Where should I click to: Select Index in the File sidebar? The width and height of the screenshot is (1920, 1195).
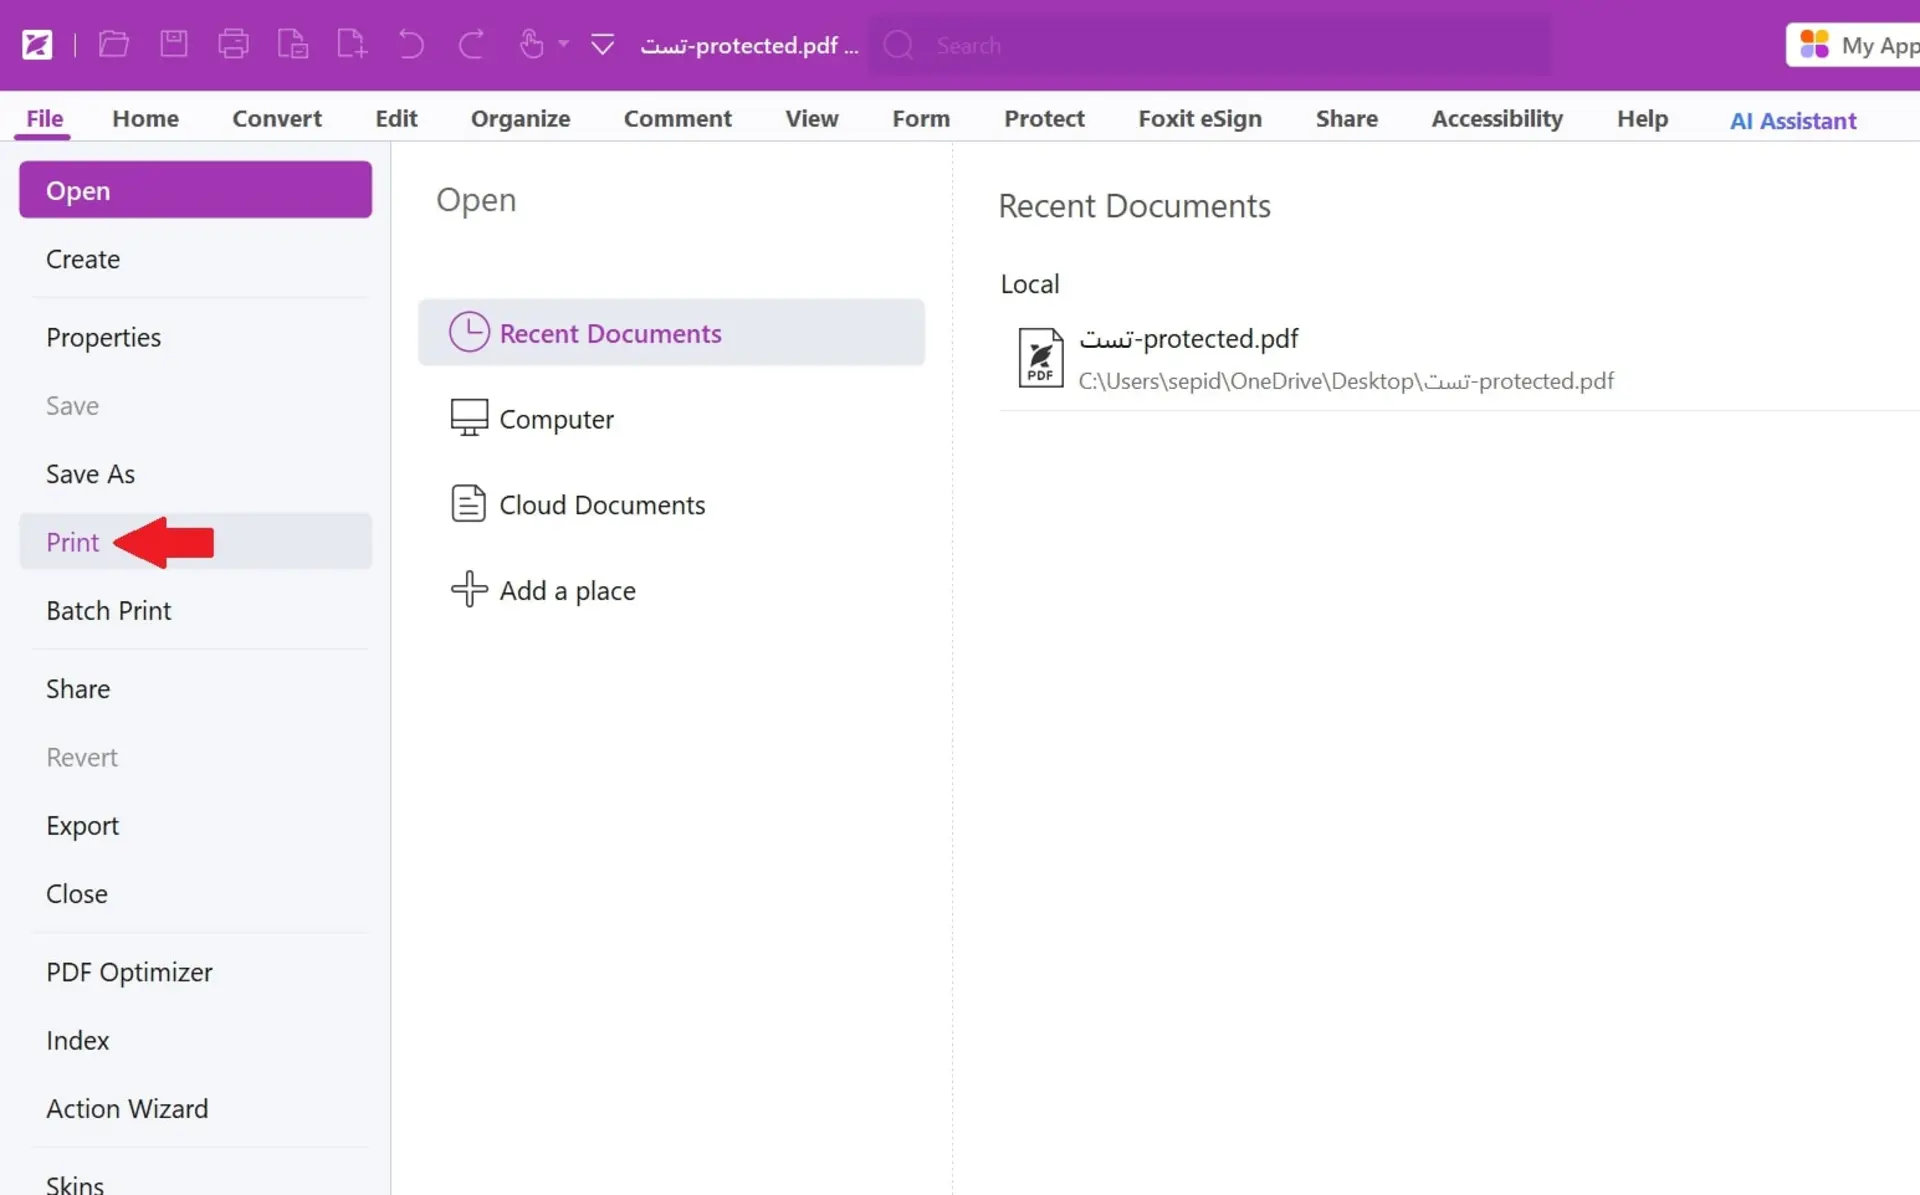tap(195, 1040)
